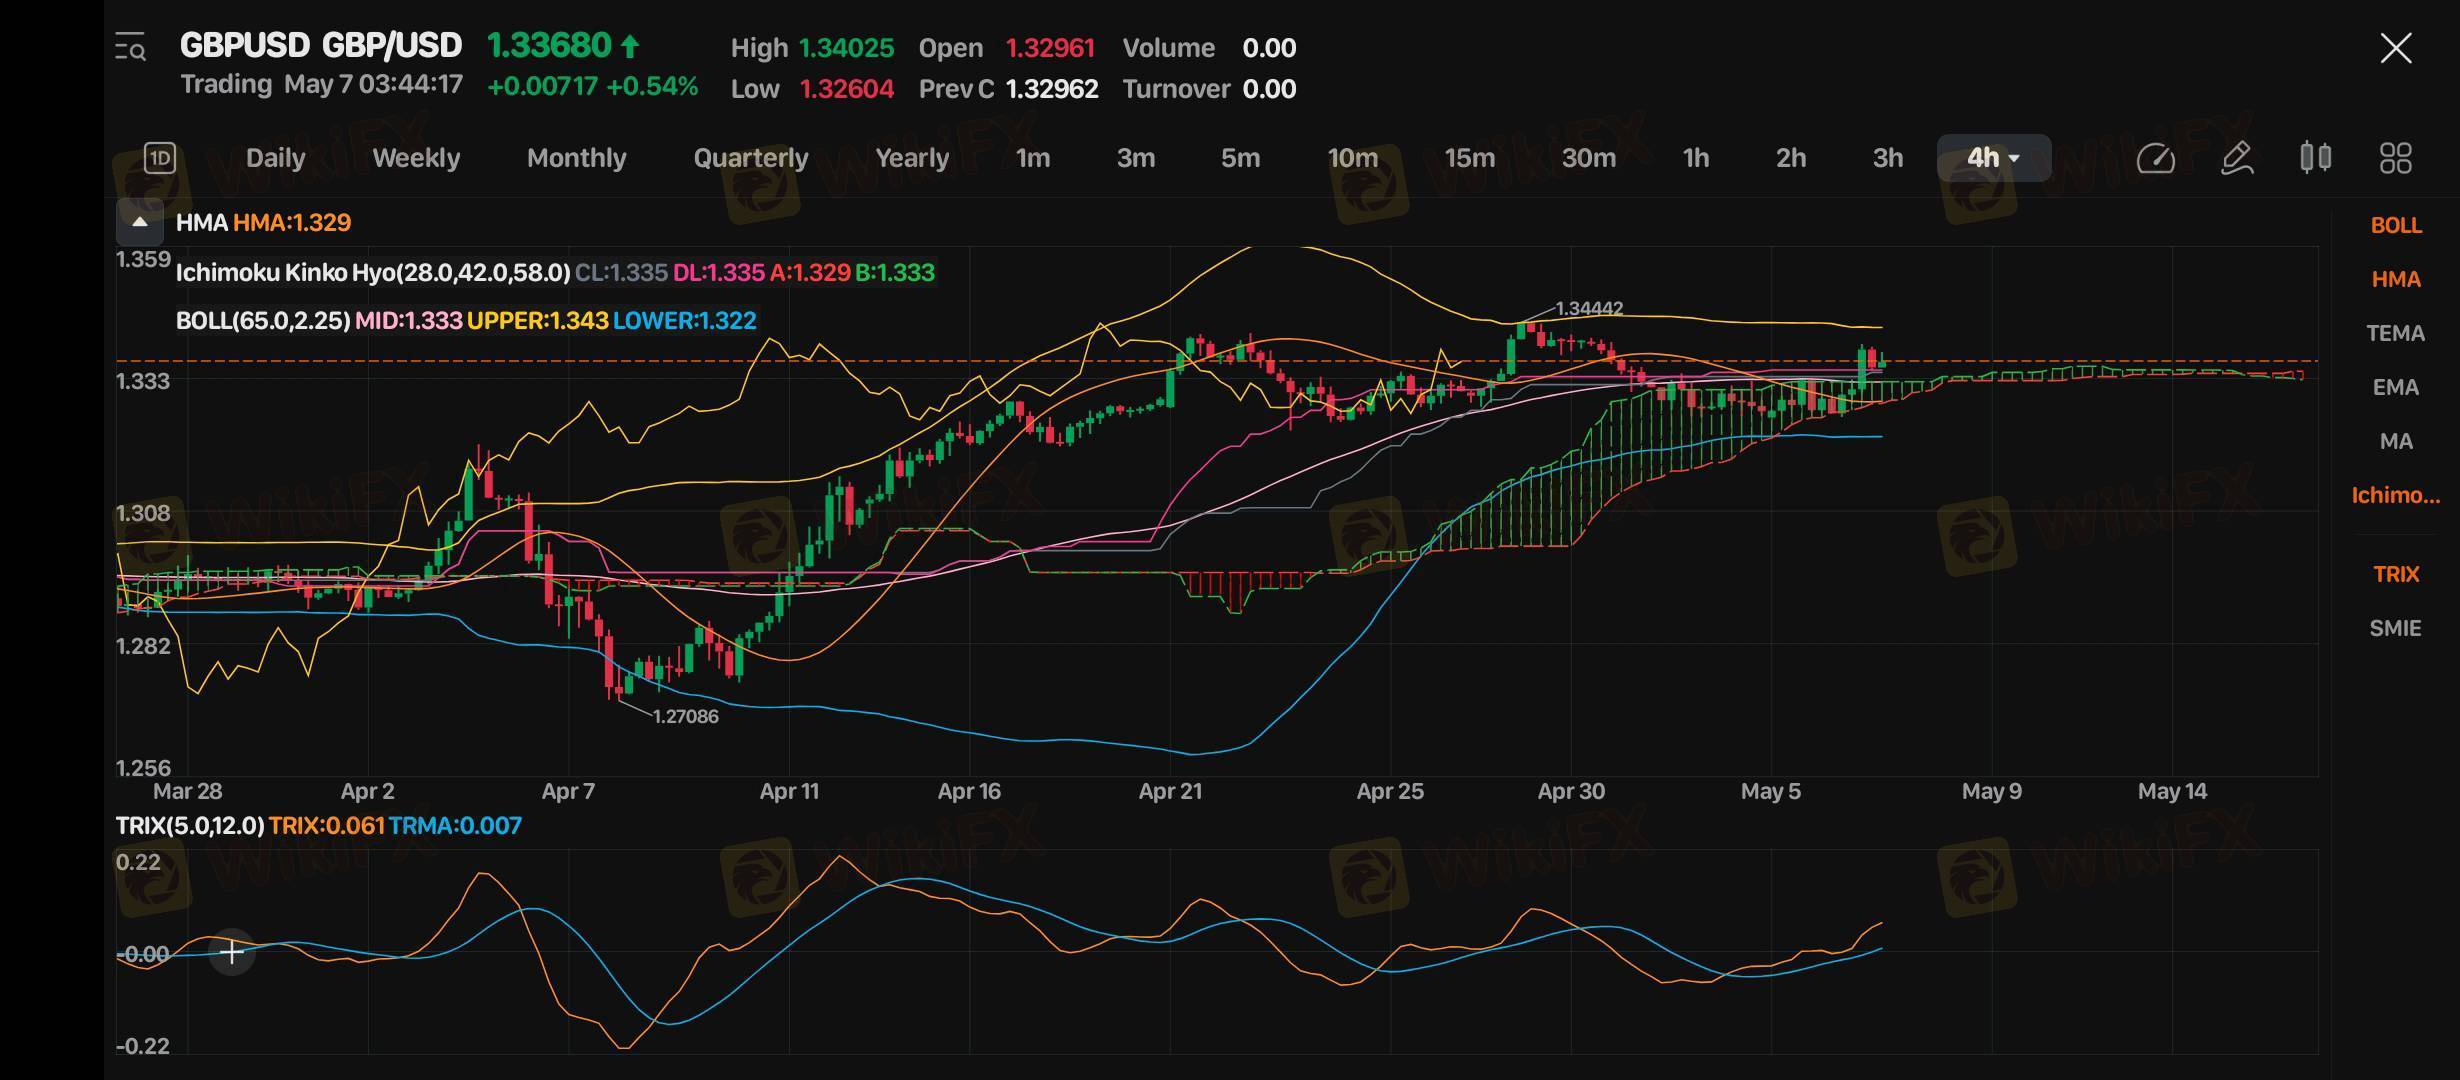Switch to the 15m timeframe tab

coord(1469,158)
